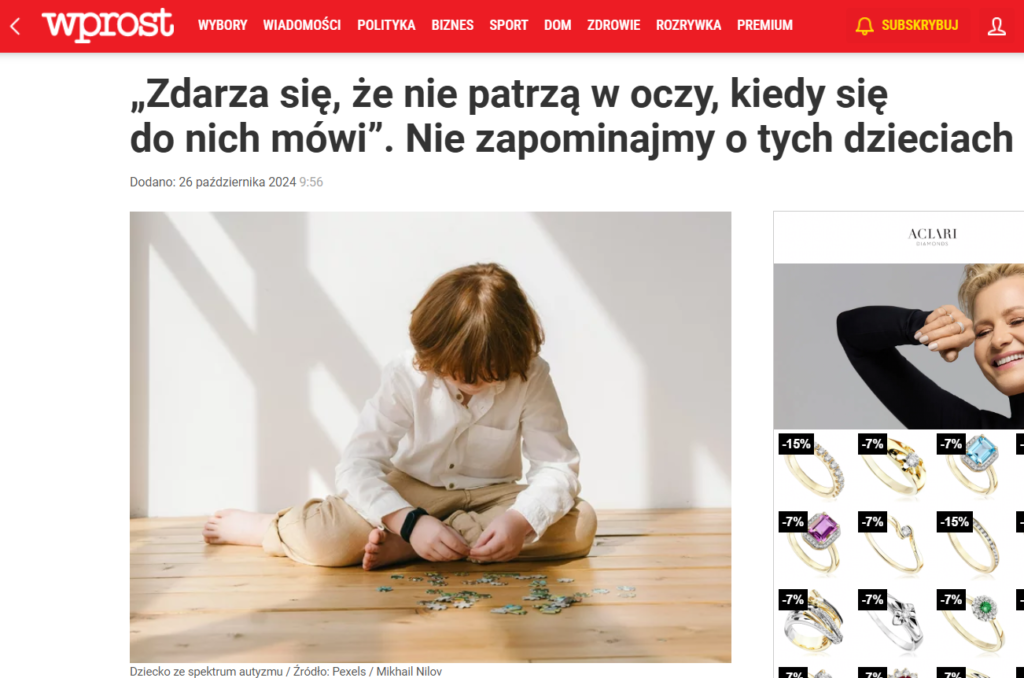Open the BIZNES menu item
Screen dimensions: 1024x678
pyautogui.click(x=452, y=25)
